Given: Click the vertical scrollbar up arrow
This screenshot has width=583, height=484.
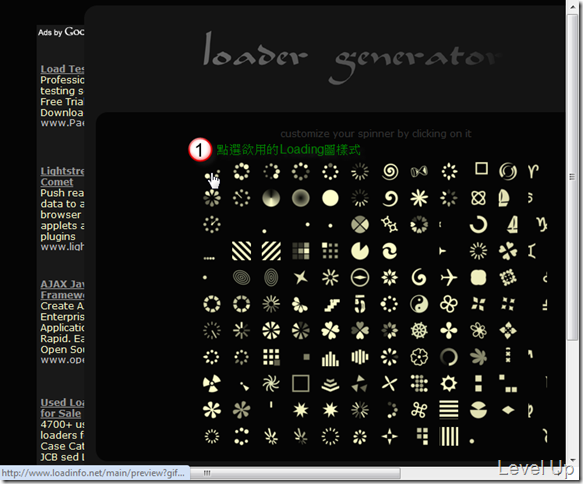Looking at the screenshot, I should pos(572,8).
